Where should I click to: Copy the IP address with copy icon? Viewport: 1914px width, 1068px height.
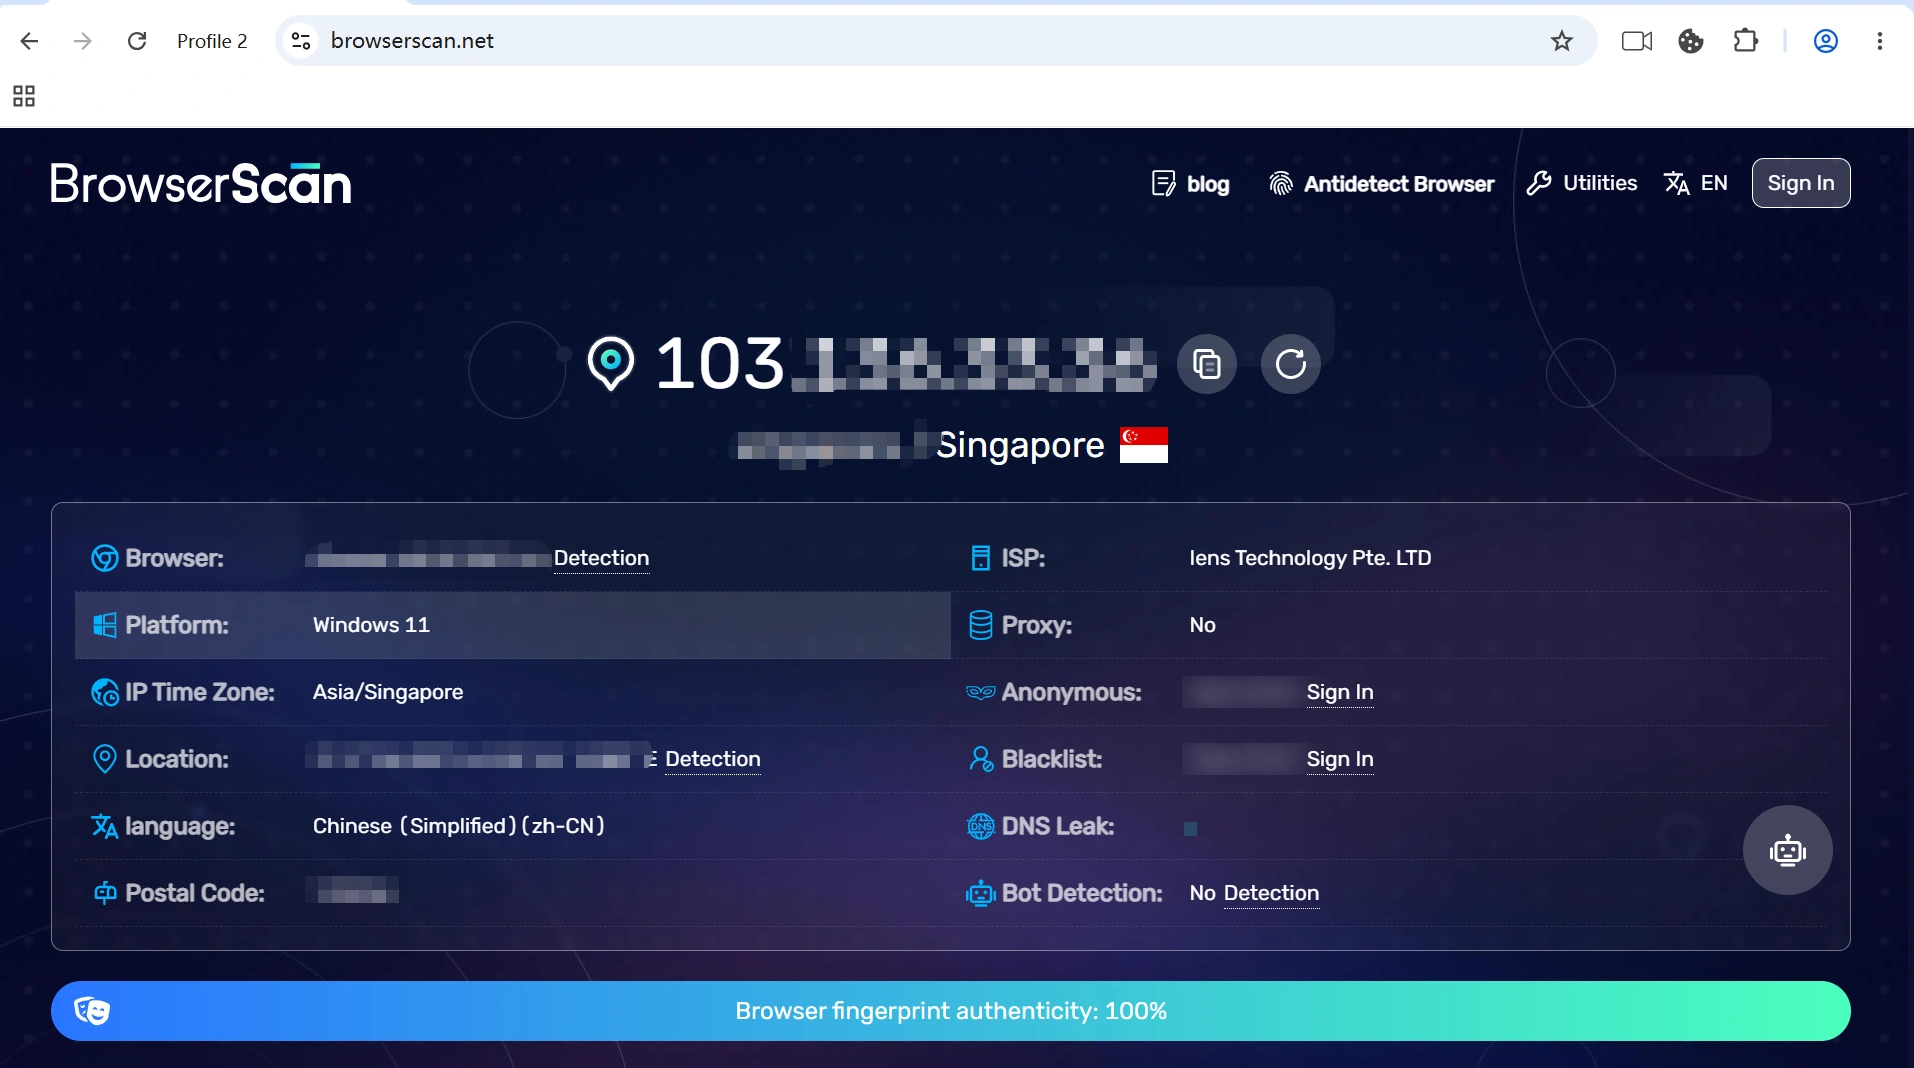coord(1207,364)
